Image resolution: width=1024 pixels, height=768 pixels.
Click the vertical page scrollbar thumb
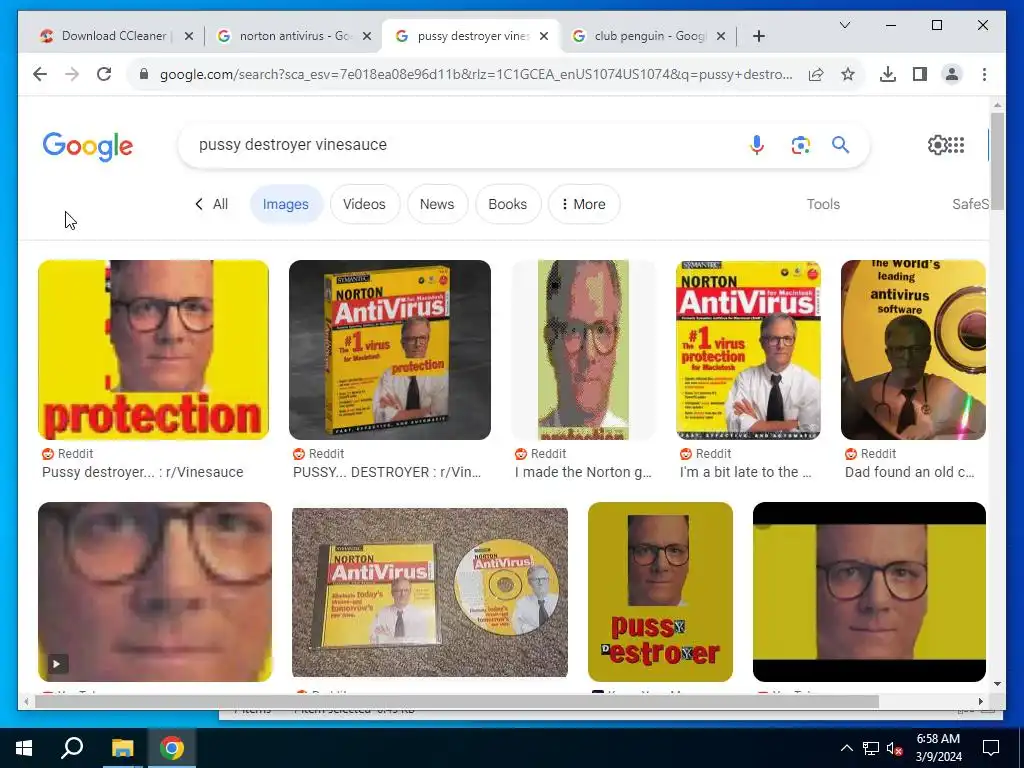click(x=997, y=161)
